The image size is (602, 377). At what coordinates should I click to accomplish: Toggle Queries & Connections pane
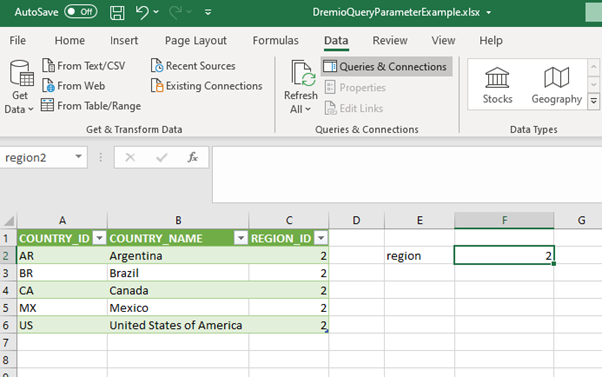386,66
